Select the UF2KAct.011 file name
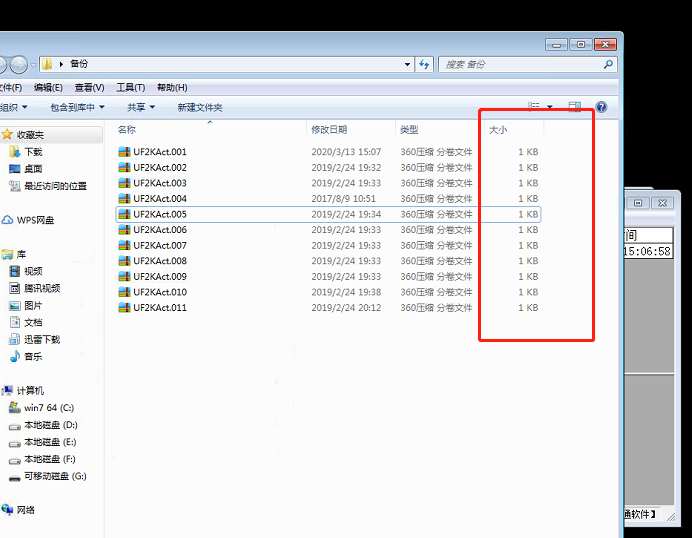Viewport: 692px width, 538px height. click(x=160, y=308)
